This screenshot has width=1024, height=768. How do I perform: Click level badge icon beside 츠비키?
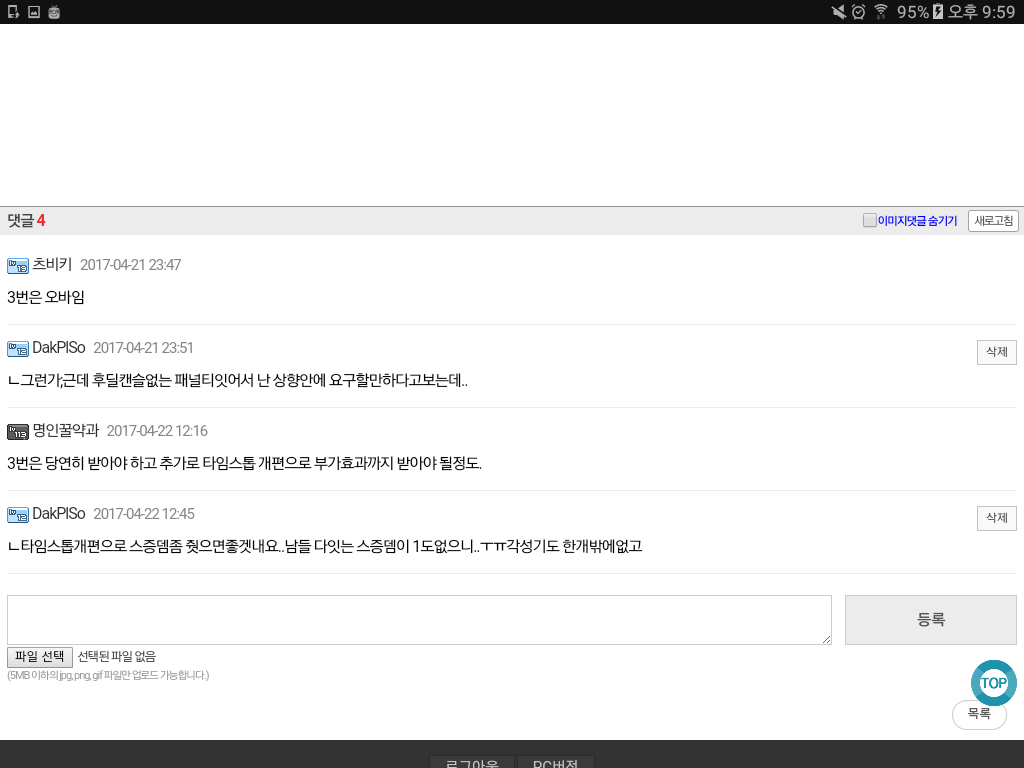(x=18, y=266)
